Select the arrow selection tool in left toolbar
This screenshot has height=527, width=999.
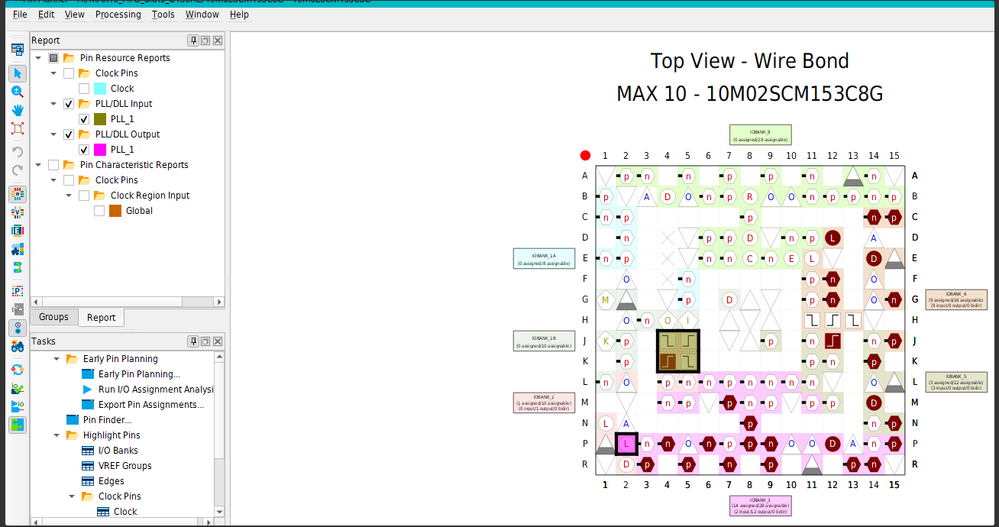coord(17,73)
